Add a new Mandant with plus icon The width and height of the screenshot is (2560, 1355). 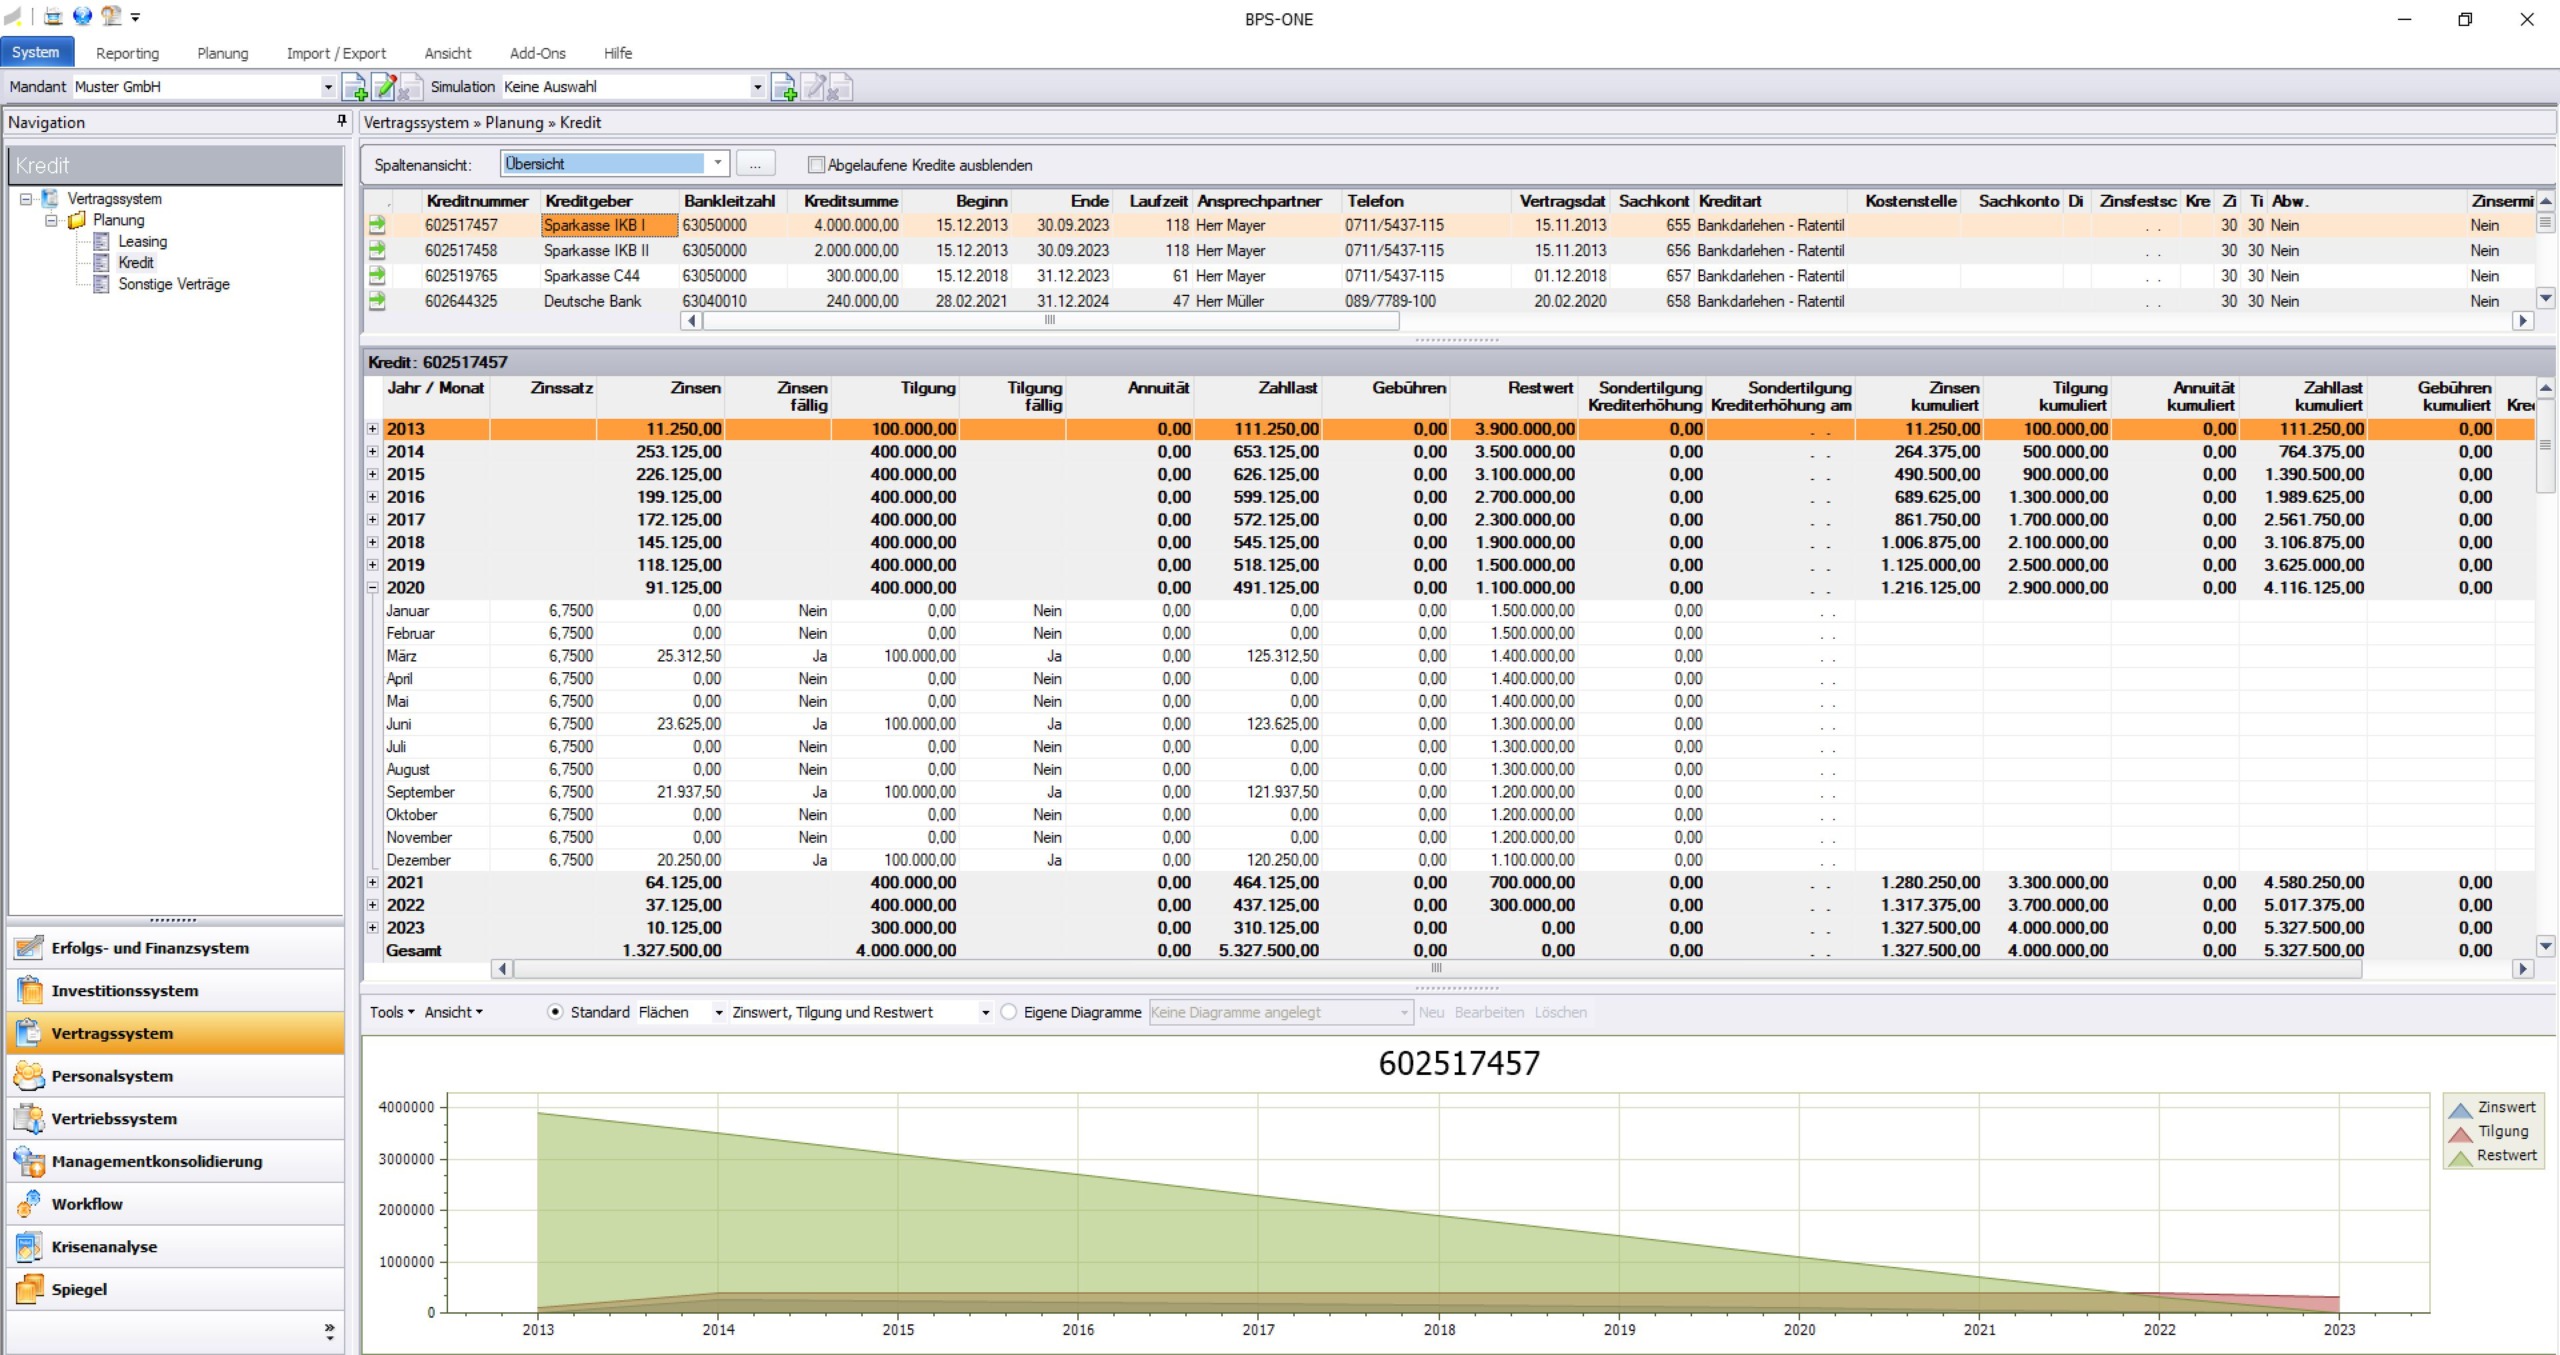click(355, 88)
